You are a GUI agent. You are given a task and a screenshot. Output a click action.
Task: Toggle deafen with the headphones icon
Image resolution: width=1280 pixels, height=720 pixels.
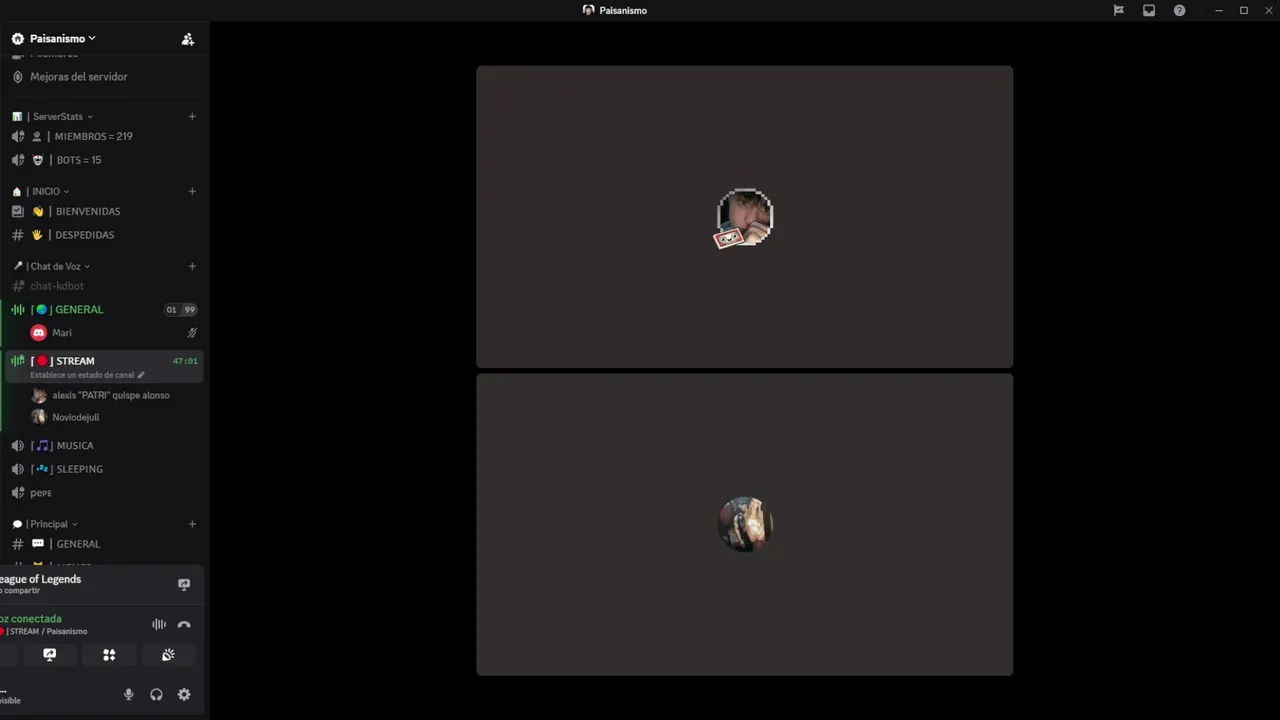point(156,695)
